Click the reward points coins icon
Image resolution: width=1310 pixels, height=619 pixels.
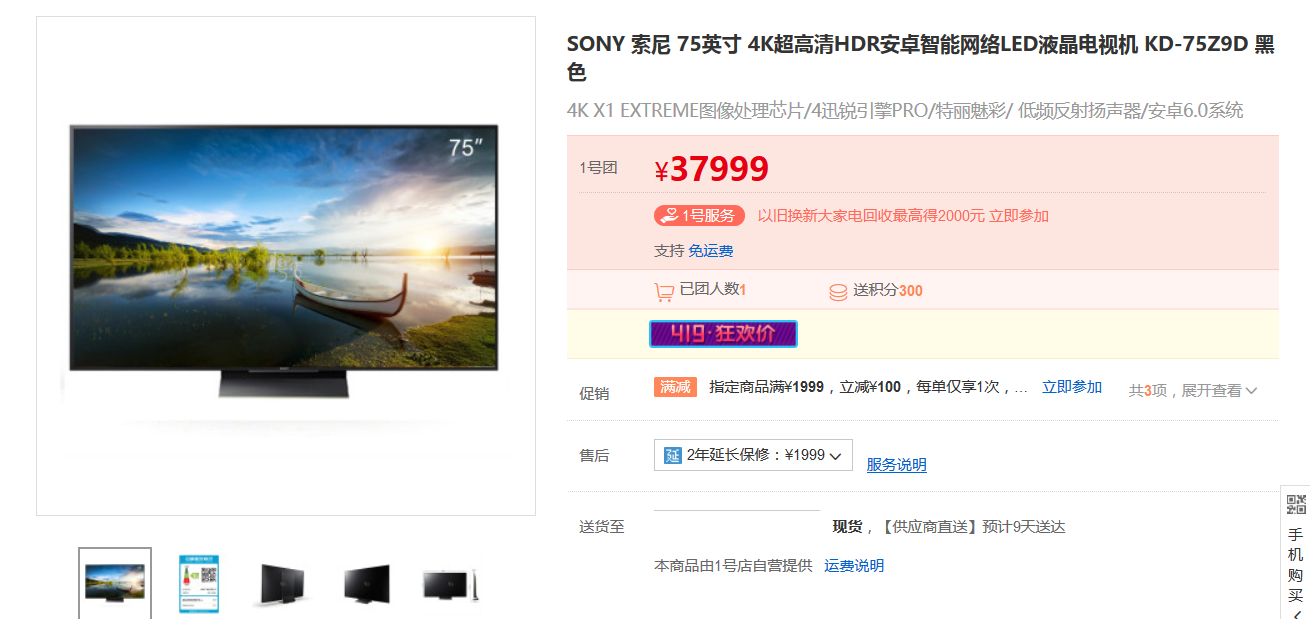[x=838, y=292]
